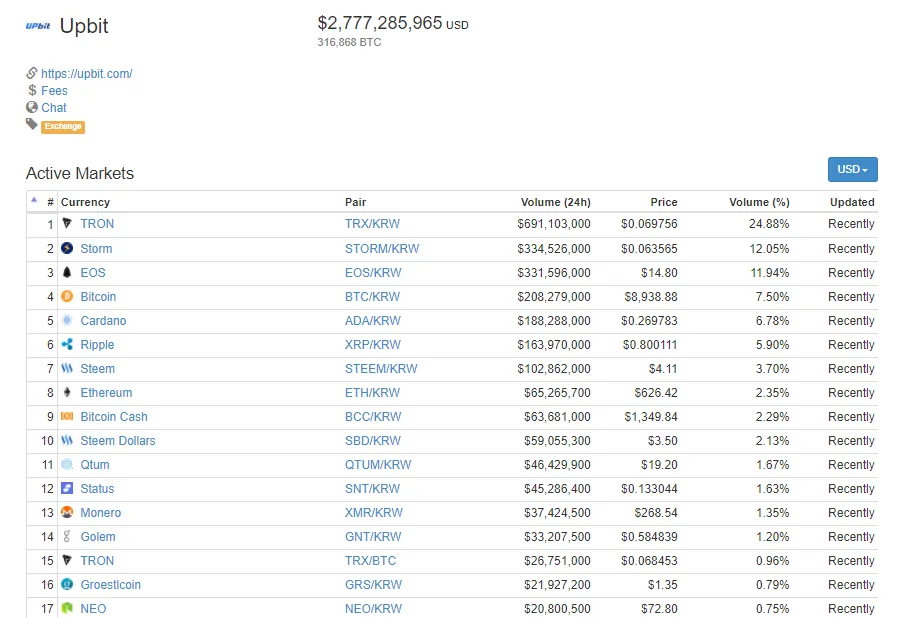Sort by the Updated column header
The image size is (907, 618).
[852, 202]
